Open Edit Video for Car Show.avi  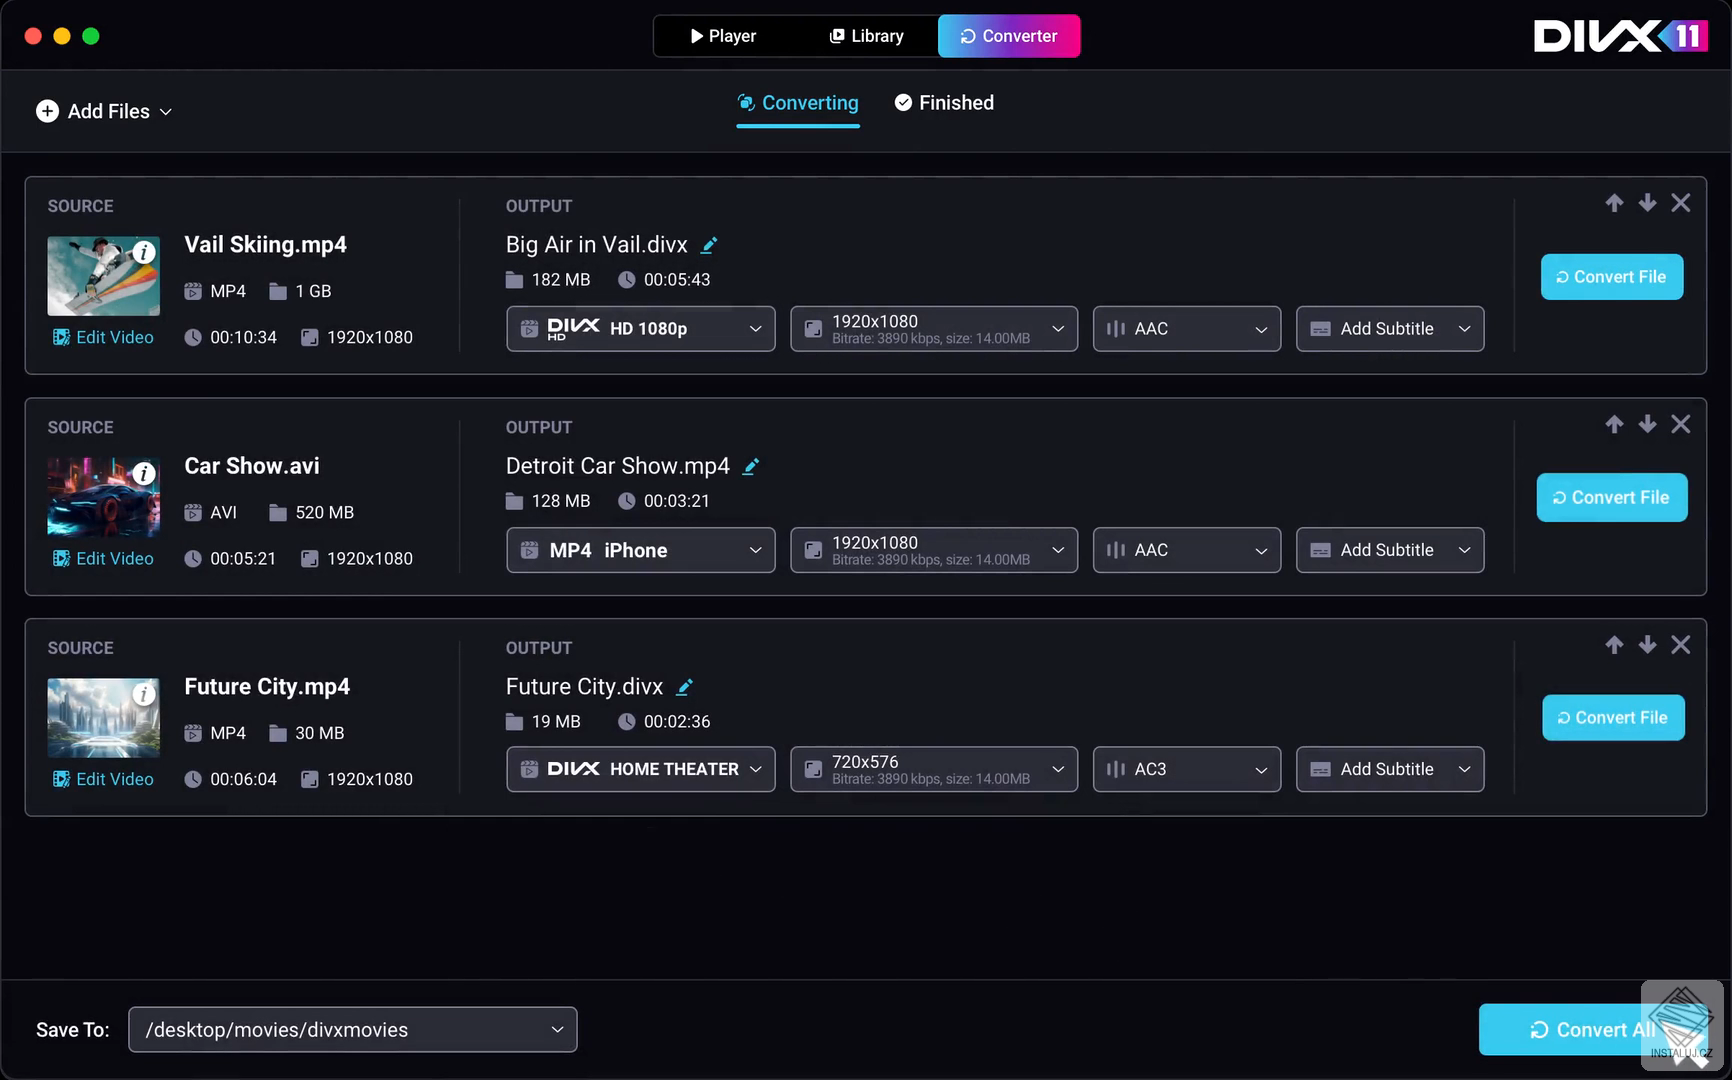pos(103,558)
